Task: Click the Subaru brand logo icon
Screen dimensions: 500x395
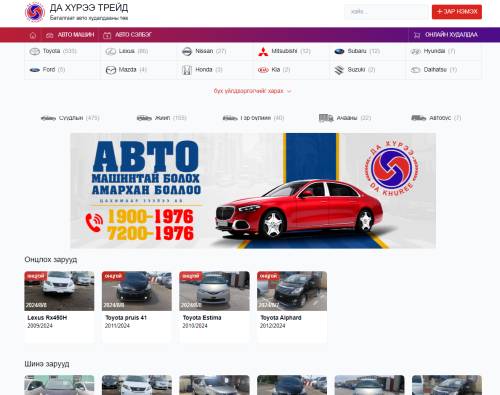Action: click(x=339, y=52)
